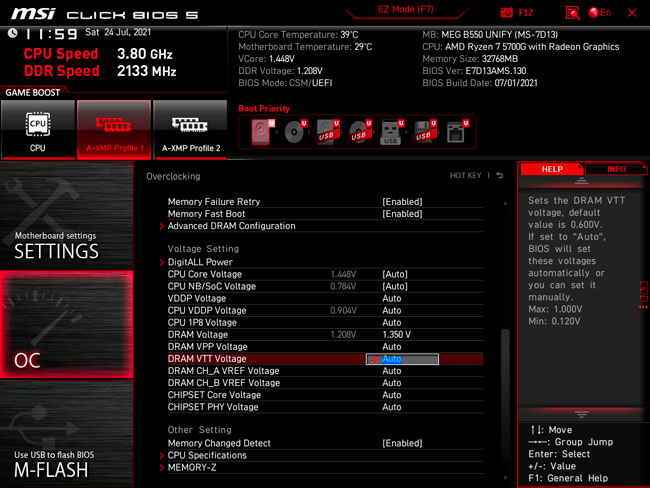Open the M-FLASH section
Viewport: 650px width, 488px height.
pos(66,434)
